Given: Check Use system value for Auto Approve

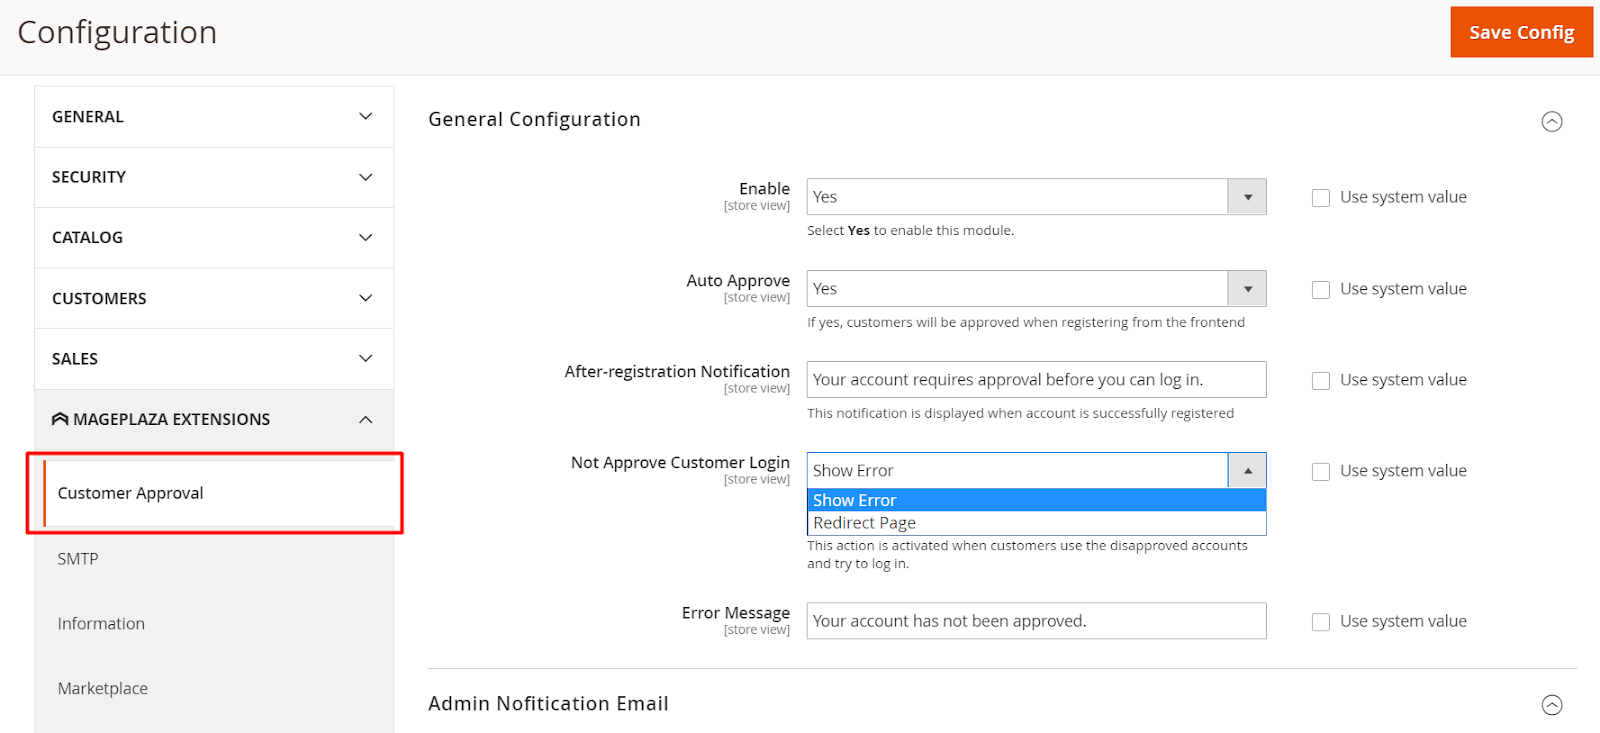Looking at the screenshot, I should click(1321, 290).
